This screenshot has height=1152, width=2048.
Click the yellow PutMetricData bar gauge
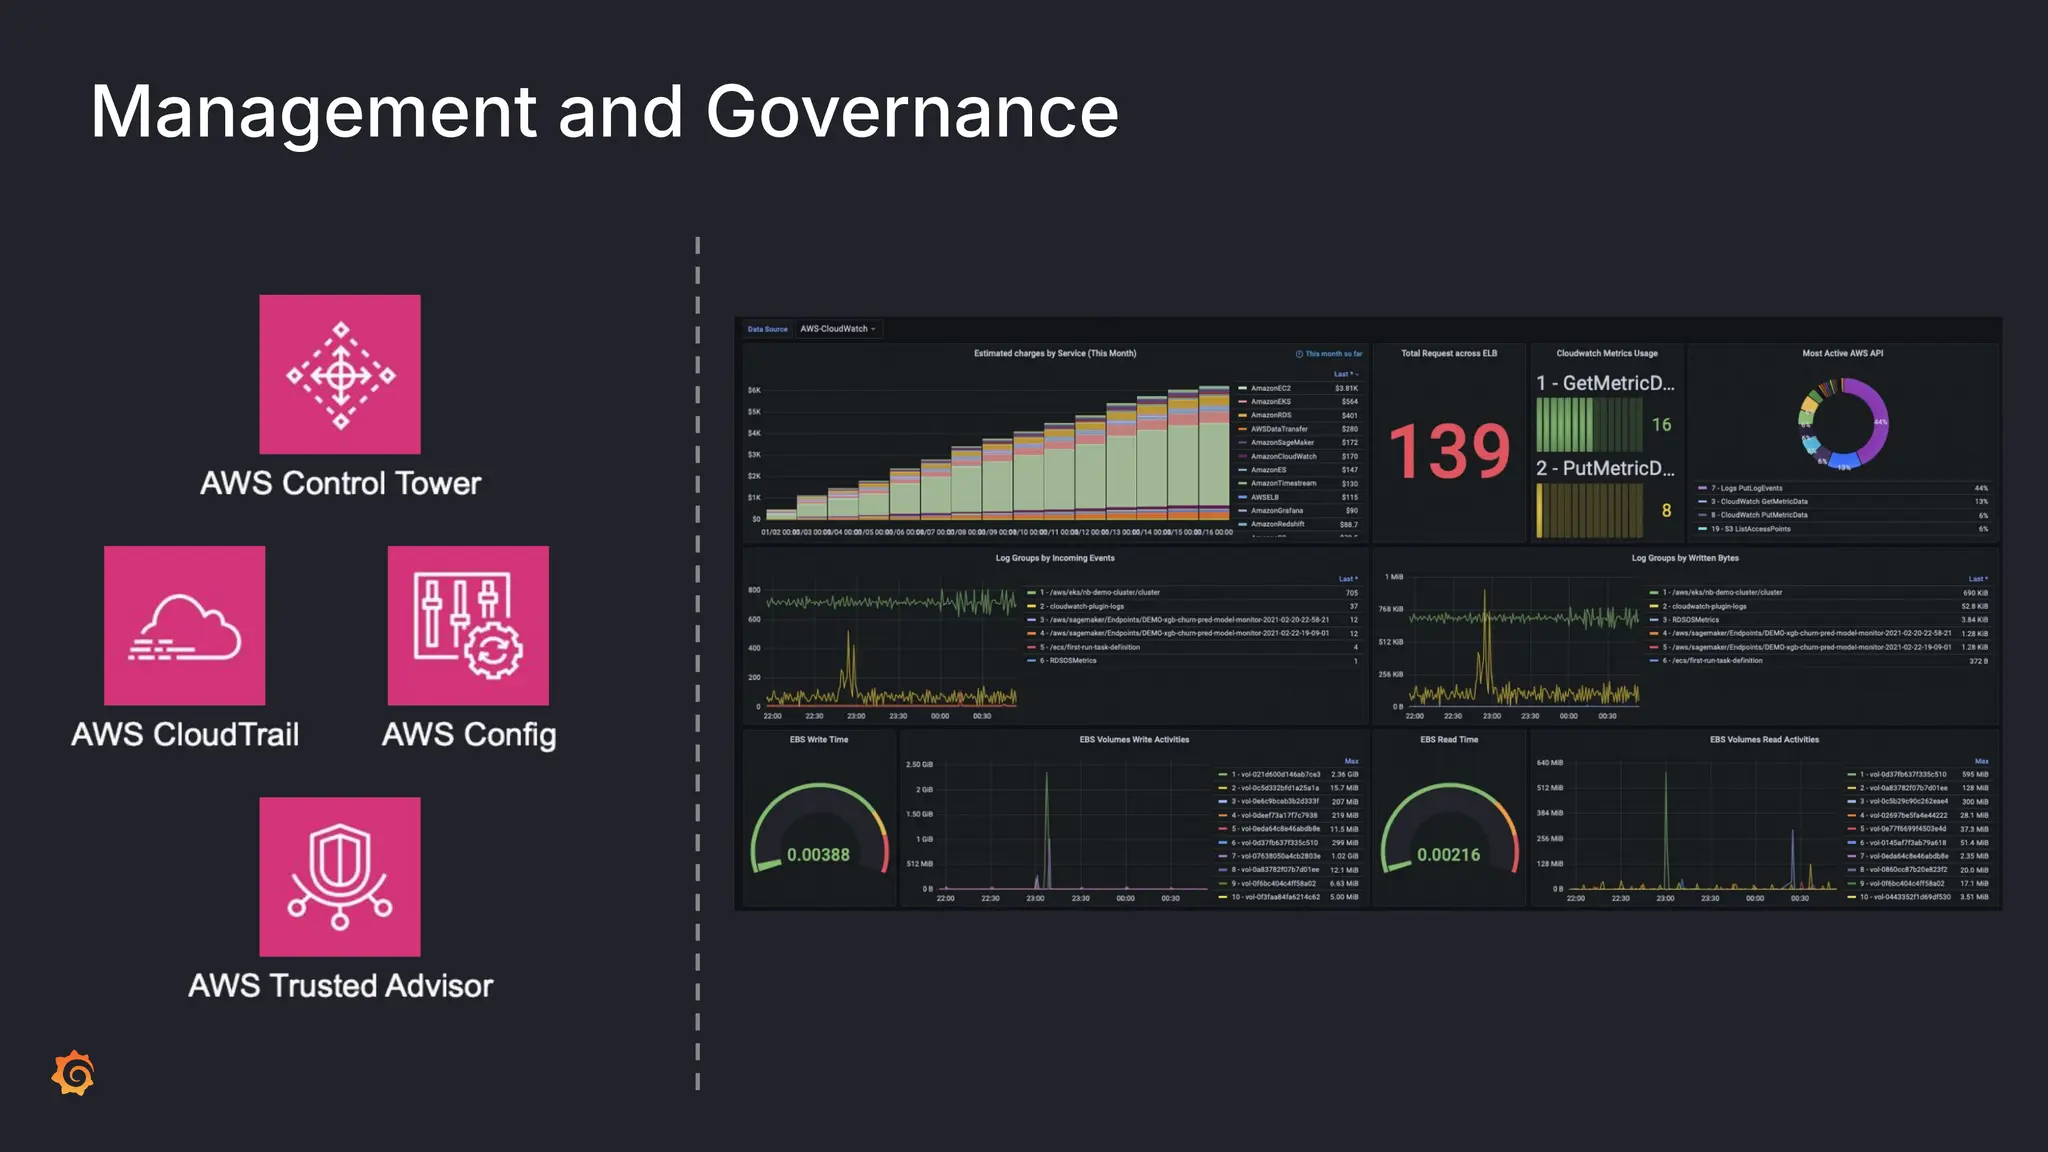(1589, 510)
